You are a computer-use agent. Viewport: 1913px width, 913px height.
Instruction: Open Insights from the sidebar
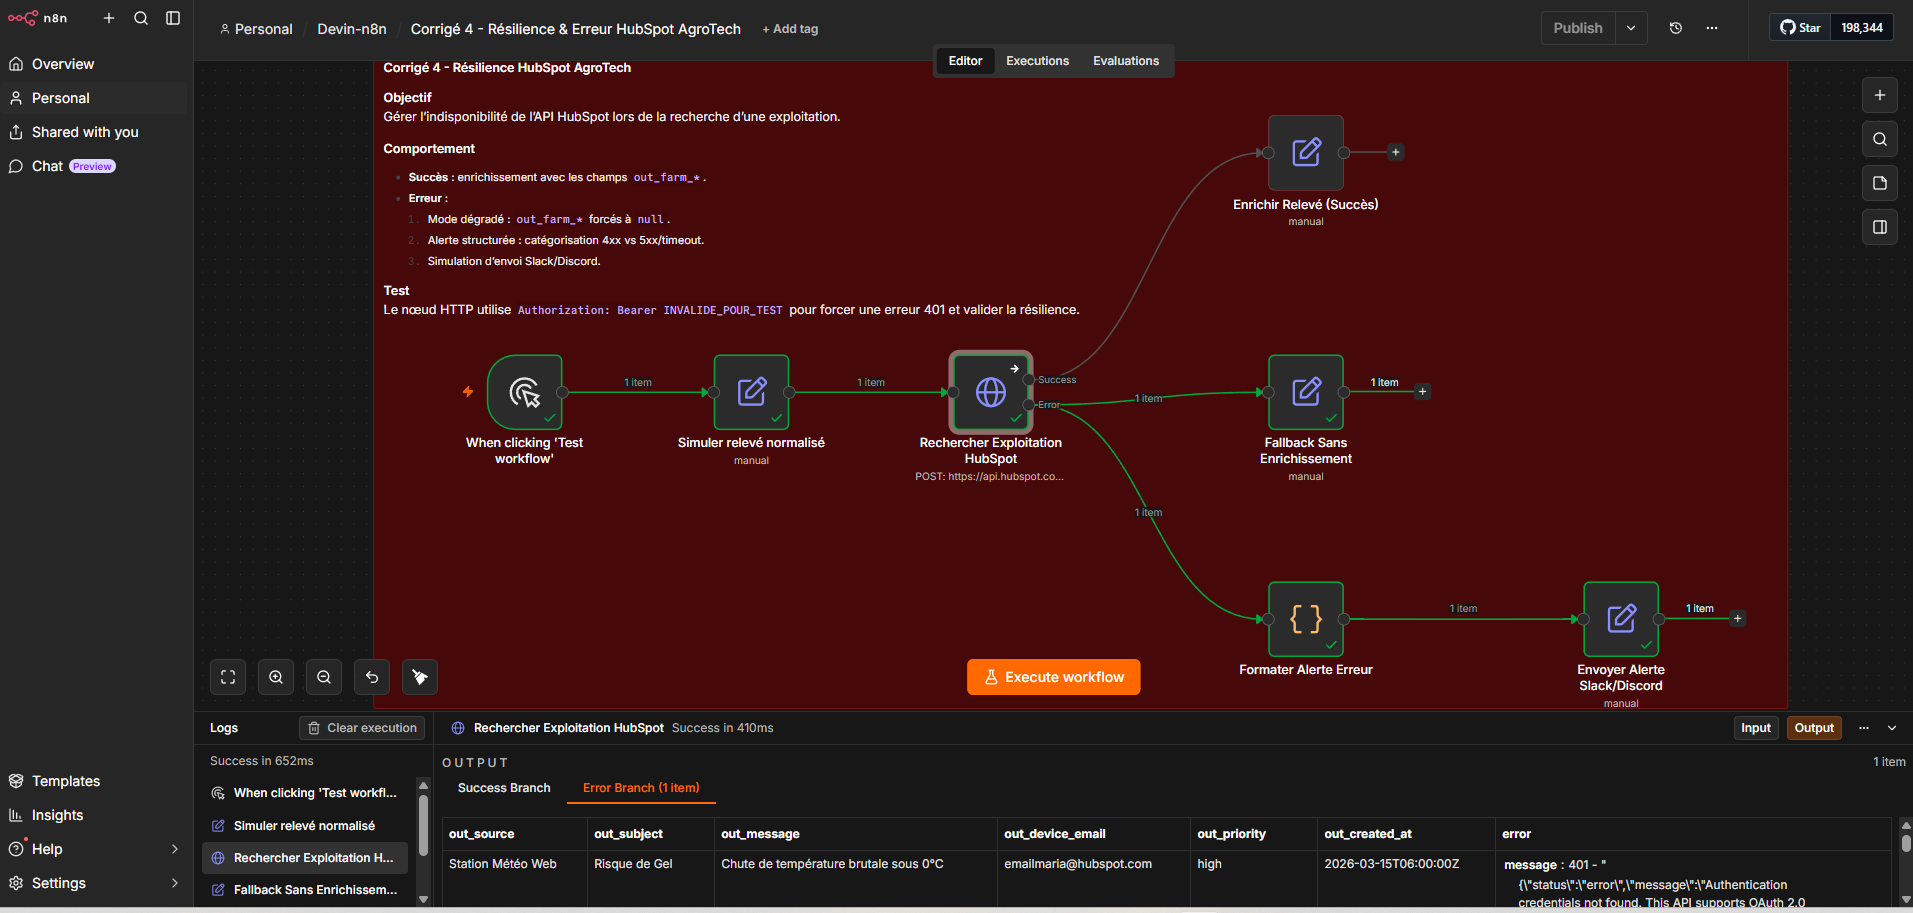click(96, 815)
